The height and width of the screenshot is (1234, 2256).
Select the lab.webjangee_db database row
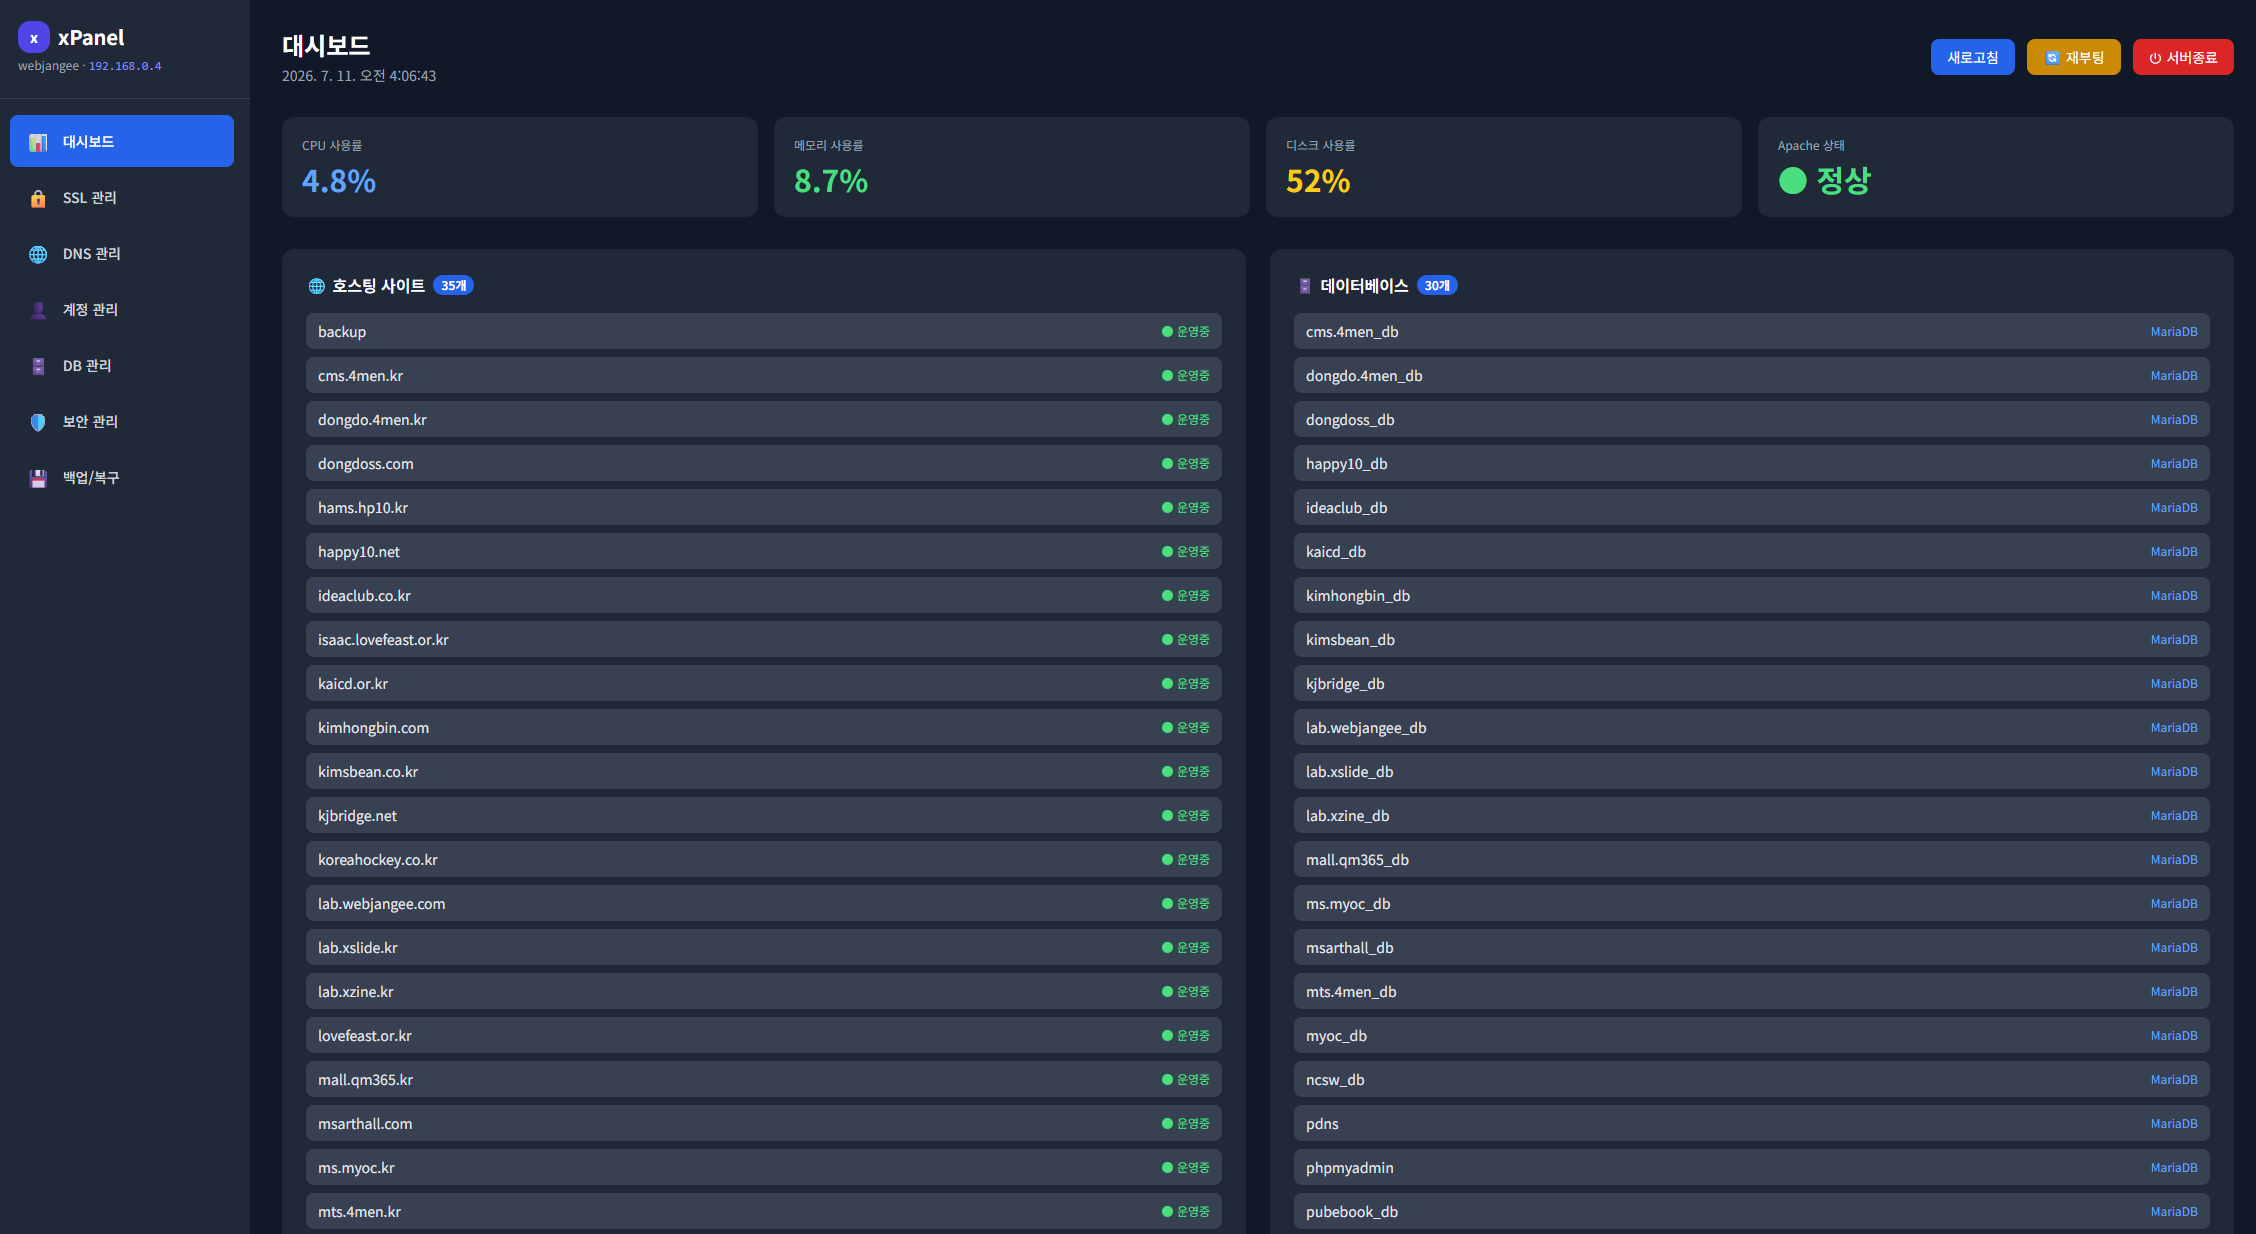[x=1752, y=727]
